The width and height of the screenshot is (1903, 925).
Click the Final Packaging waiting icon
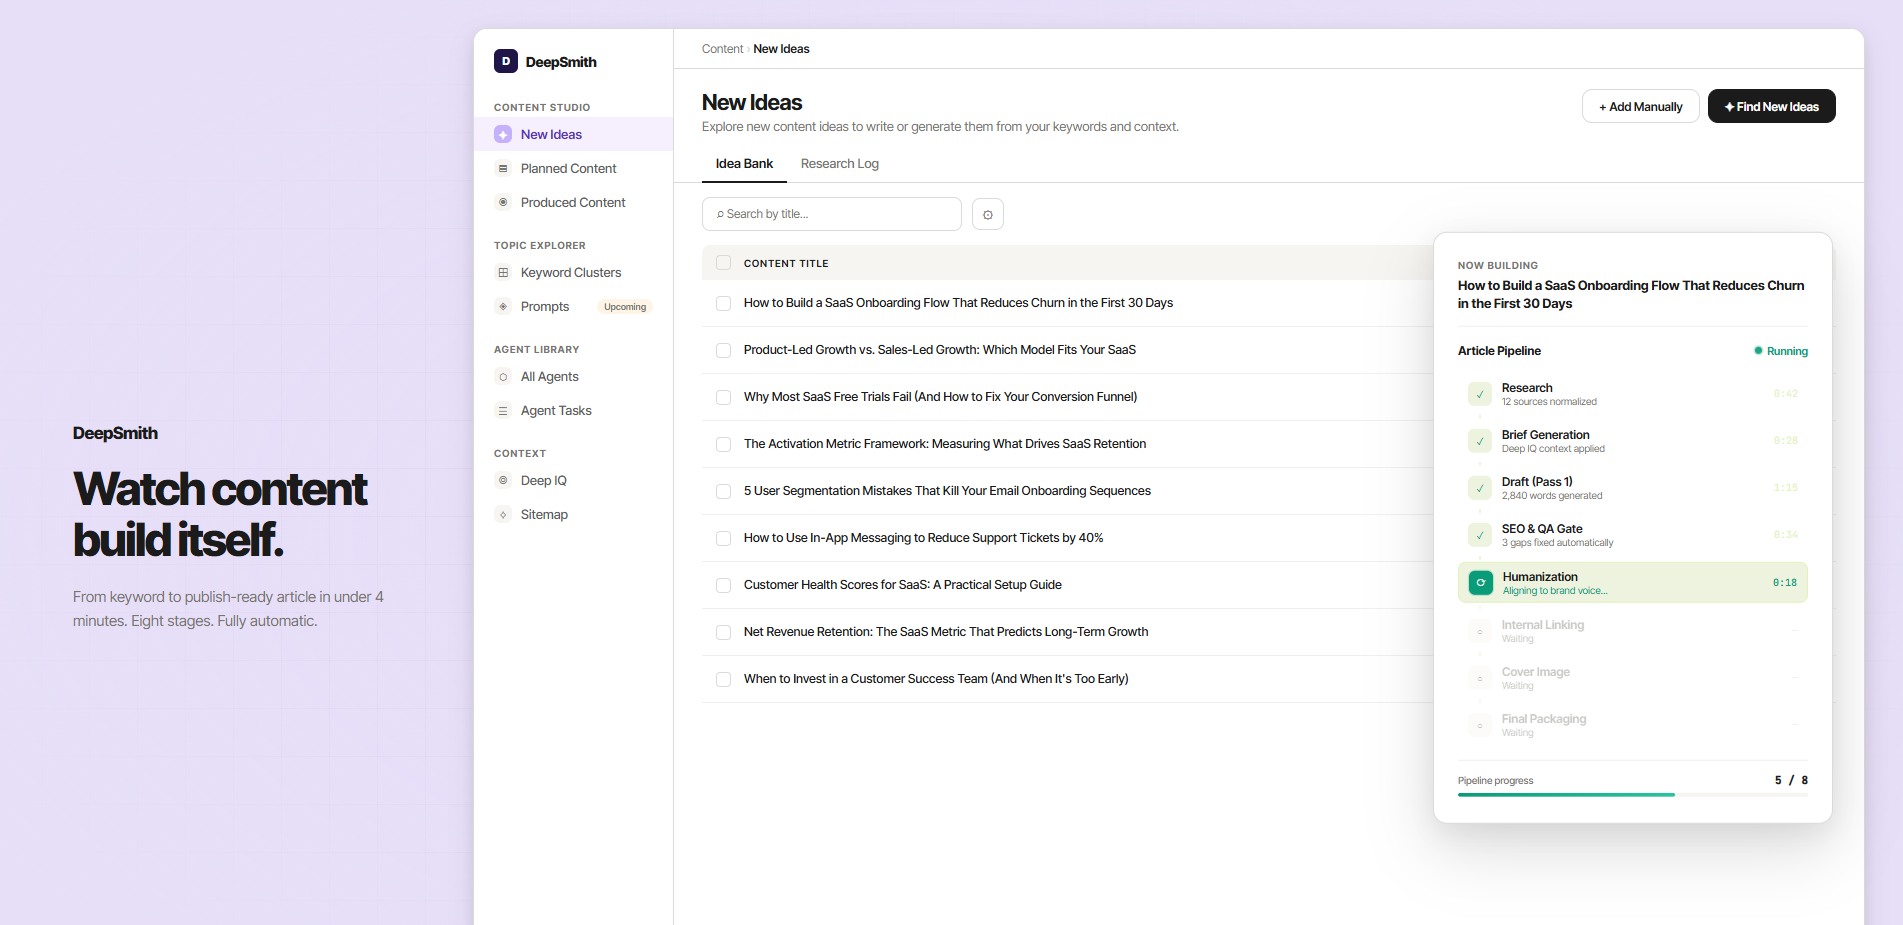(x=1480, y=725)
